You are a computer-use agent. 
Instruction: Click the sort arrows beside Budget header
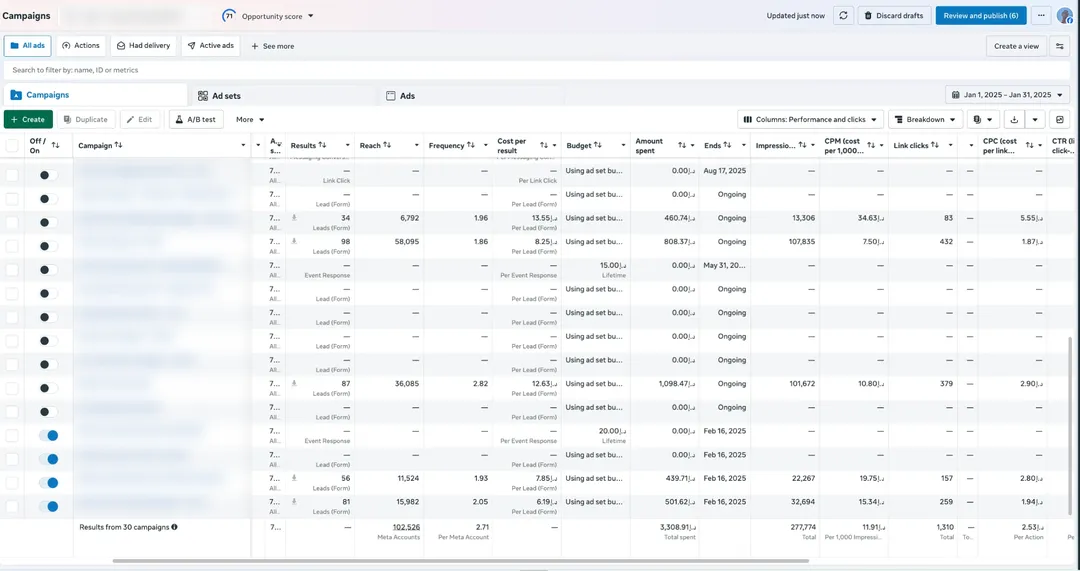click(x=598, y=145)
